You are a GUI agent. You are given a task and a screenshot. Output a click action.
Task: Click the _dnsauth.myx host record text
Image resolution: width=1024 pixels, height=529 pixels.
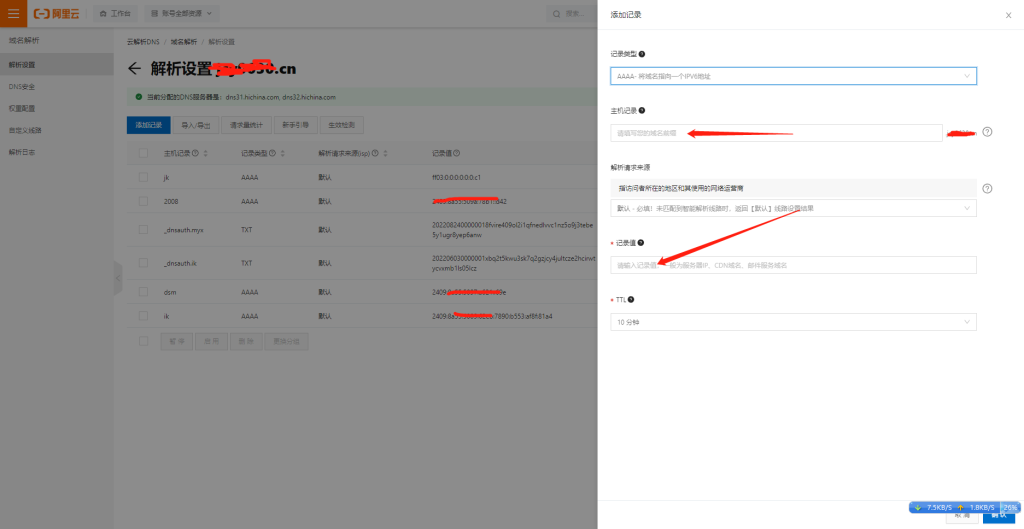[x=184, y=230]
